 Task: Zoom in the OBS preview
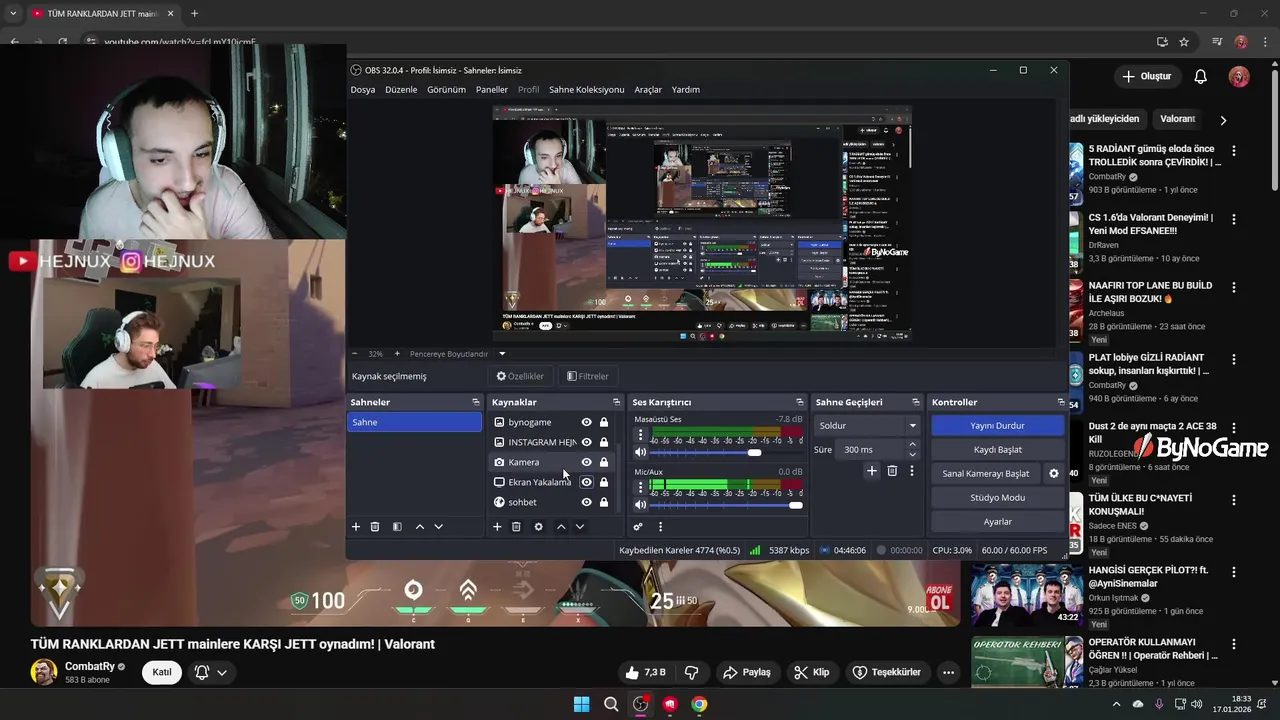[x=397, y=354]
